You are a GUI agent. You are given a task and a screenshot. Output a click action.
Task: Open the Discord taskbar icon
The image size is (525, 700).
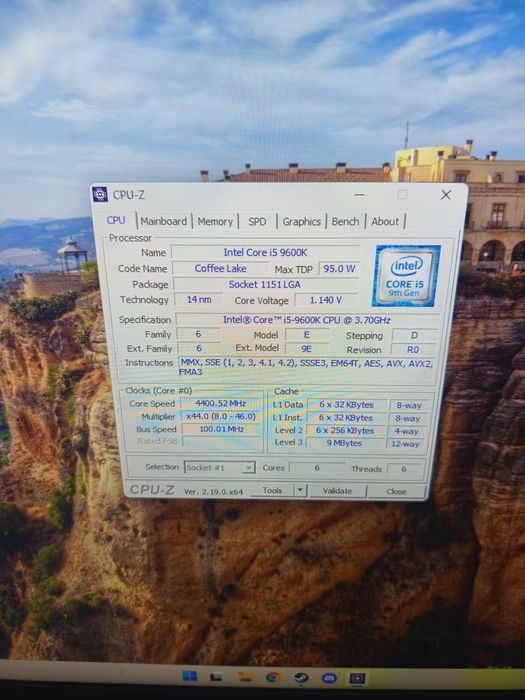(329, 679)
